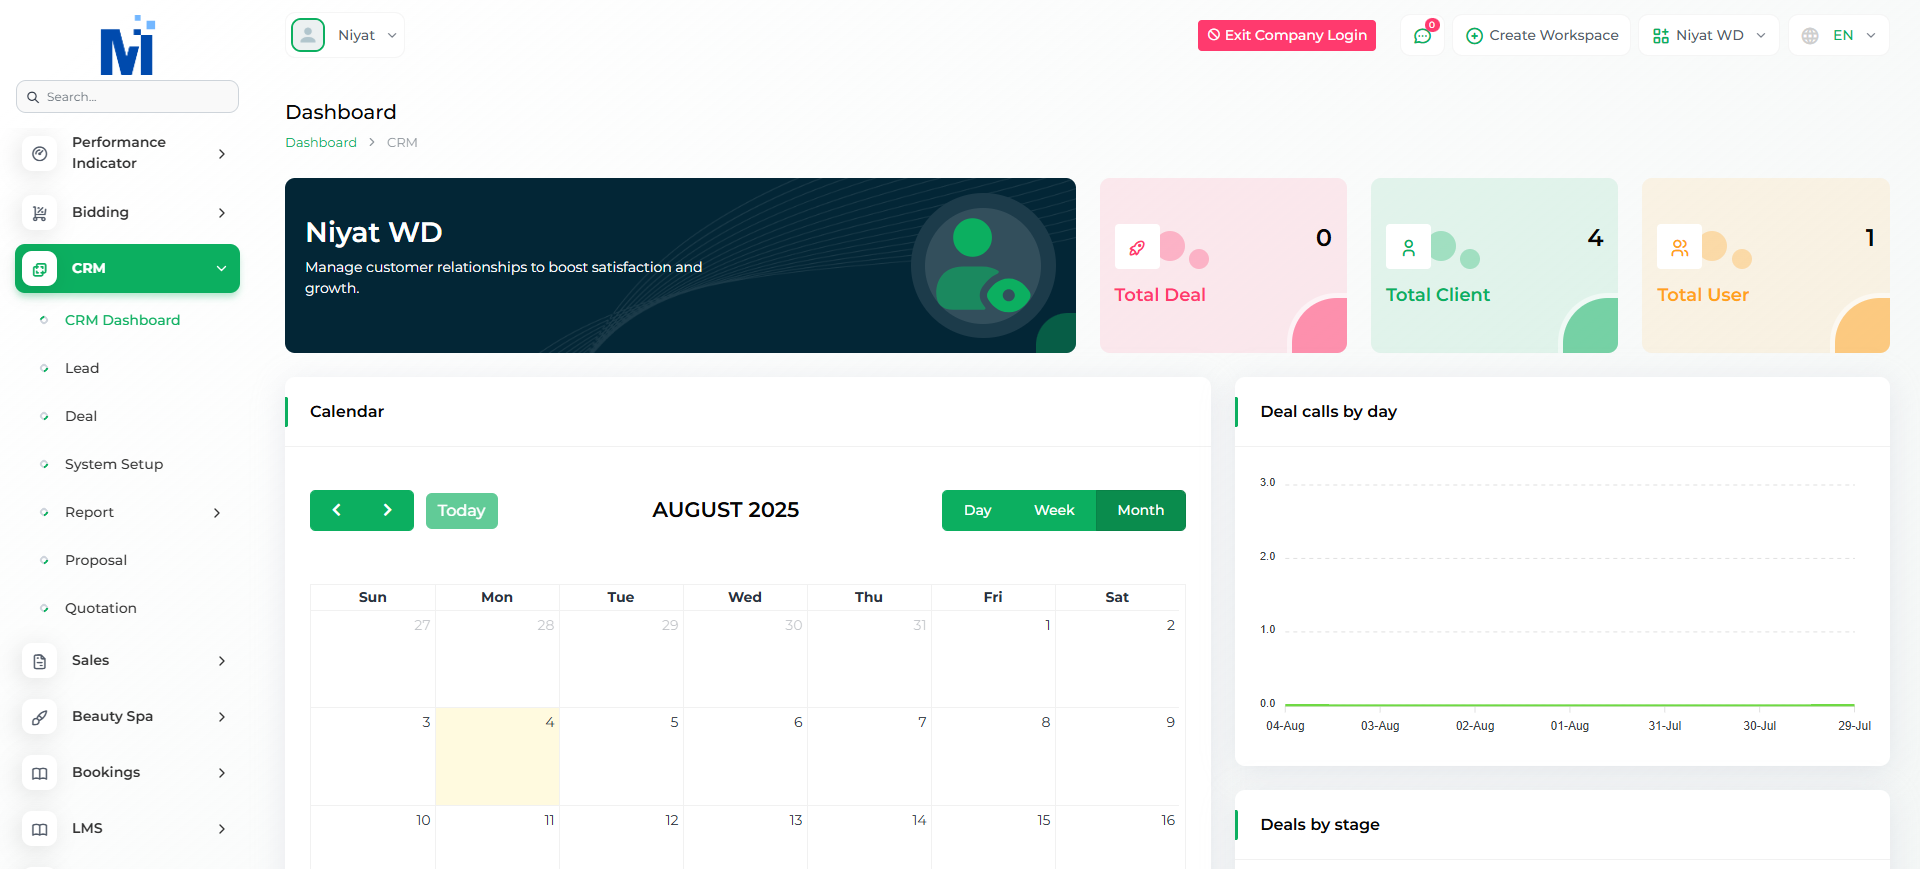The image size is (1920, 869).
Task: Click the Beauty Spa brush icon
Action: click(x=40, y=717)
